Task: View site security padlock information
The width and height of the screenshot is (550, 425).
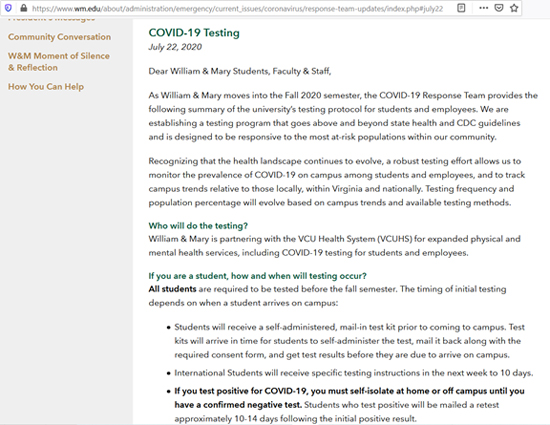Action: click(x=24, y=8)
